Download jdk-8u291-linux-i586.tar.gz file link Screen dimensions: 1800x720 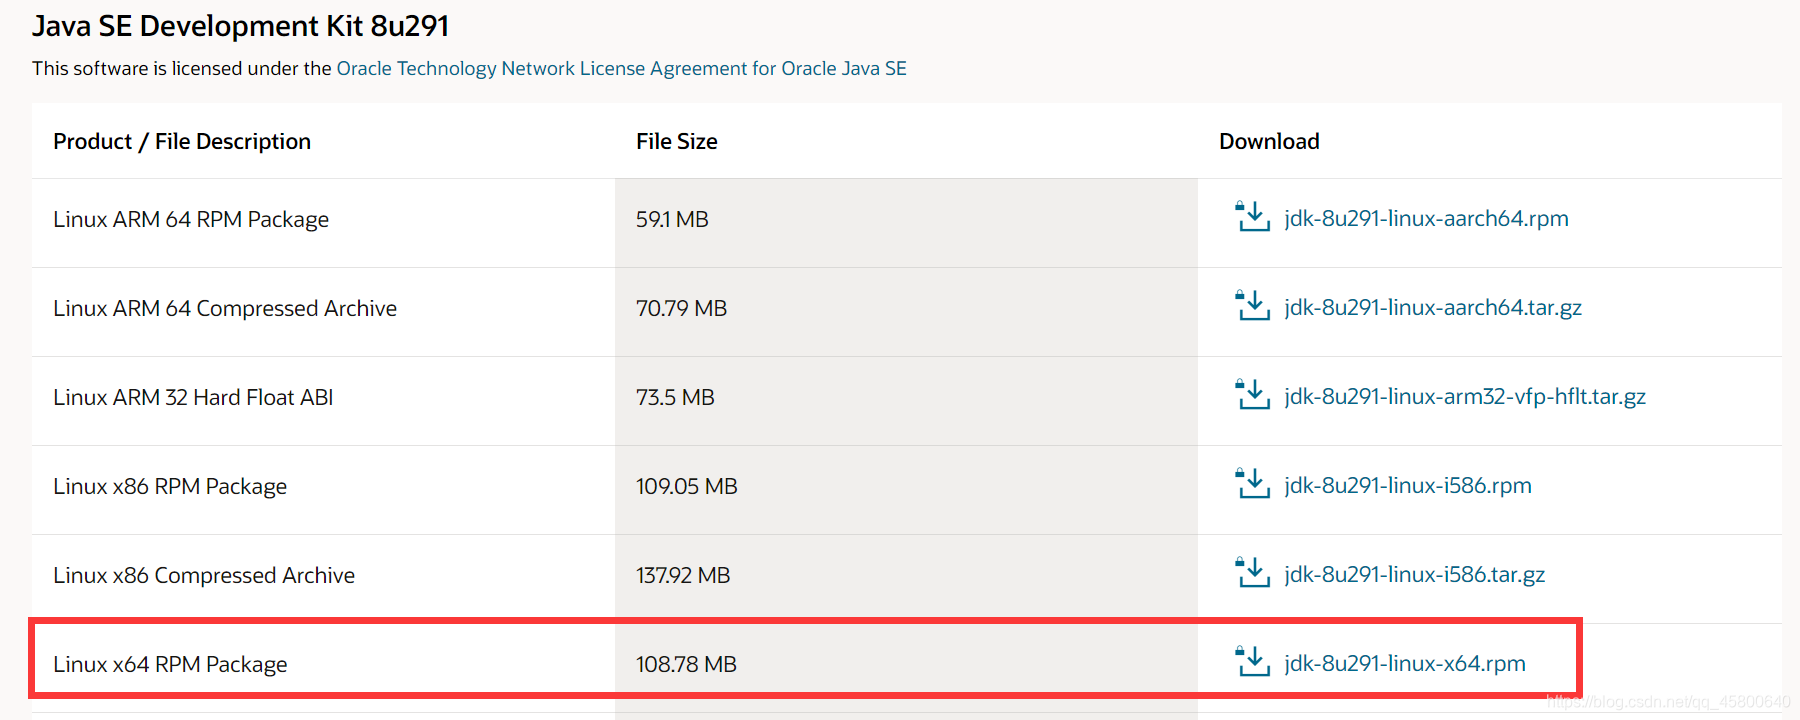(x=1415, y=574)
